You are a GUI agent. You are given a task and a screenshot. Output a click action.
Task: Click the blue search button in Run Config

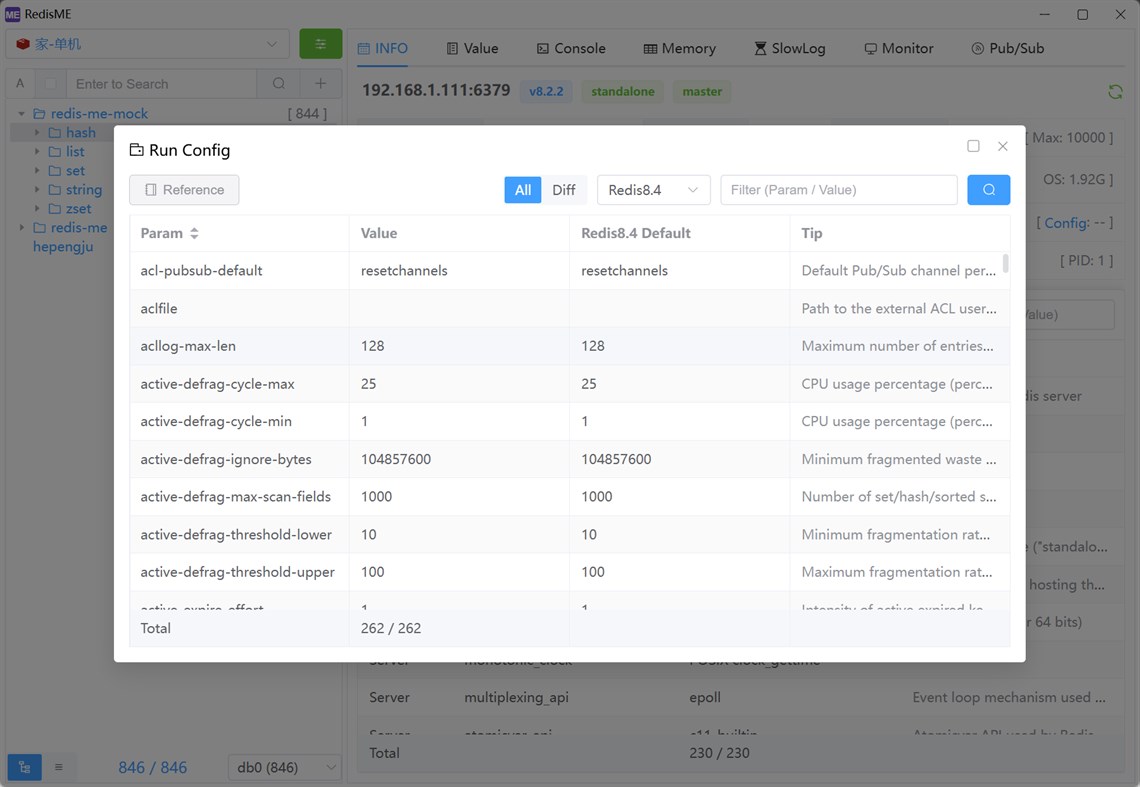click(988, 190)
